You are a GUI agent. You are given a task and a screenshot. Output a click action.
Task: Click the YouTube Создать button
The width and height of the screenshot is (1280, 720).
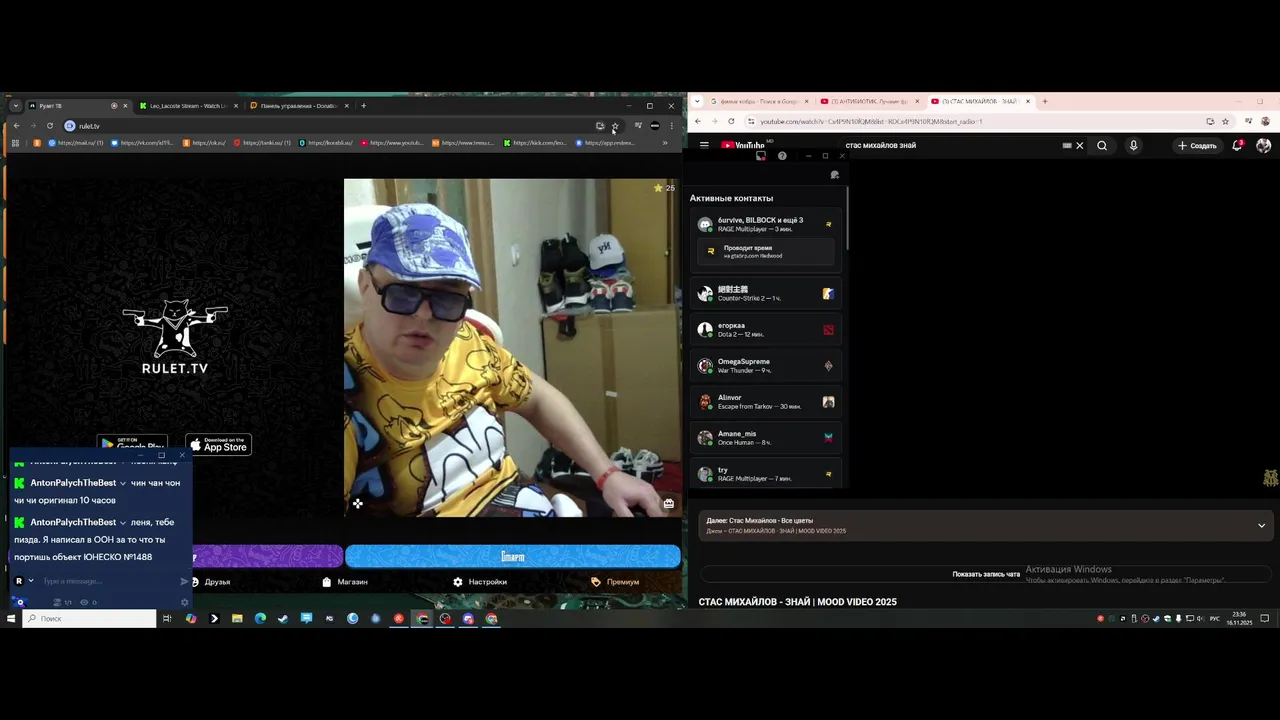click(x=1197, y=146)
